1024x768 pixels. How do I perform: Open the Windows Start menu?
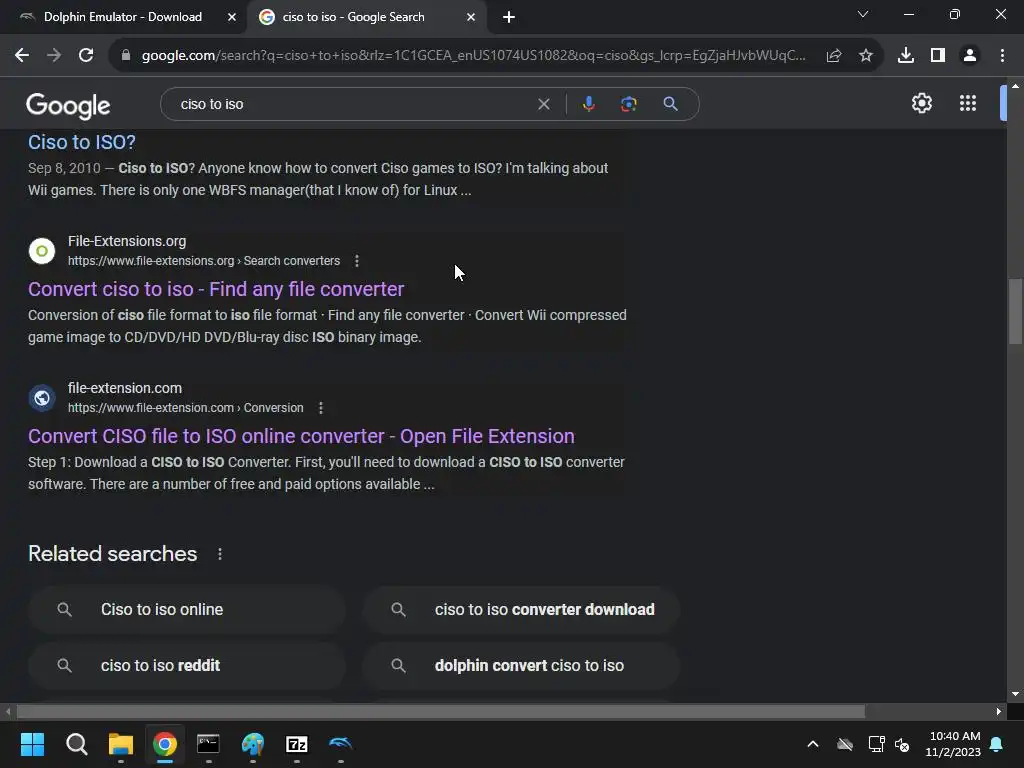pos(32,744)
